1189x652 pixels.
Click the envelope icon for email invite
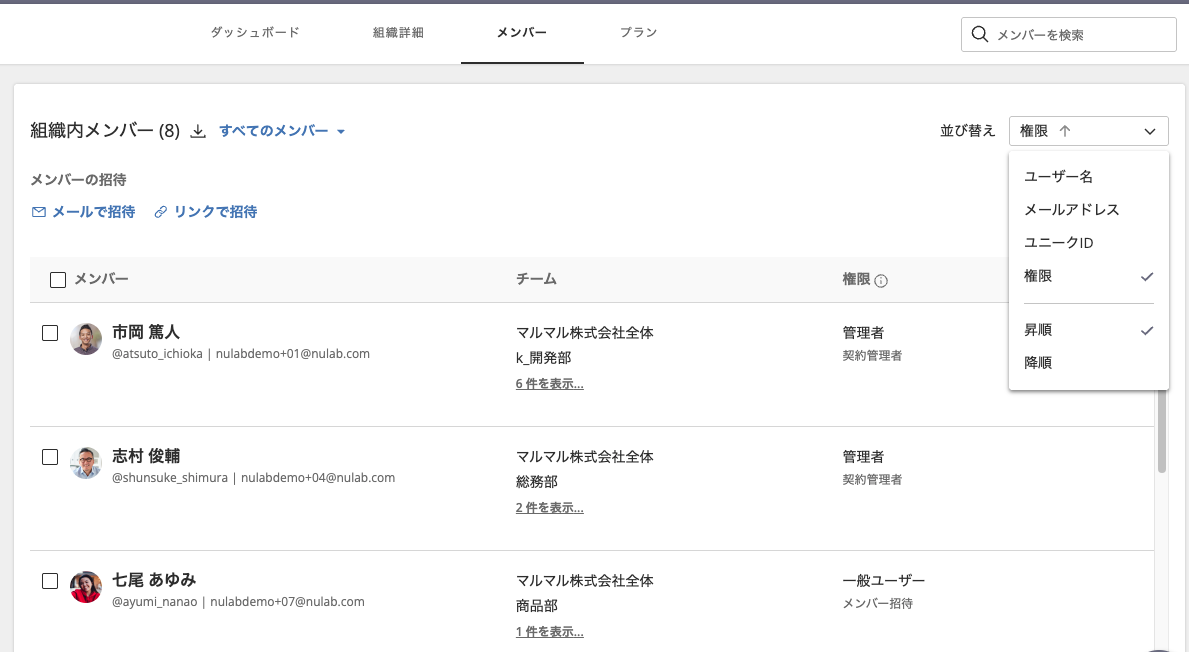(x=39, y=212)
